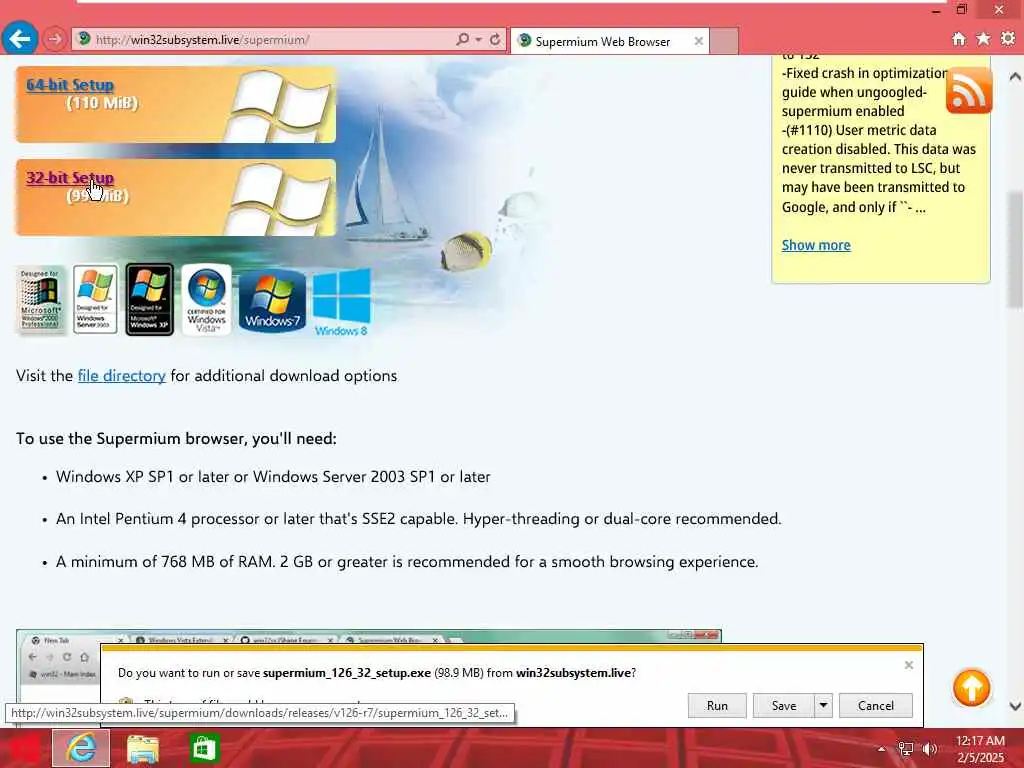Click the orange scroll-to-top arrow button
This screenshot has height=768, width=1024.
(971, 688)
